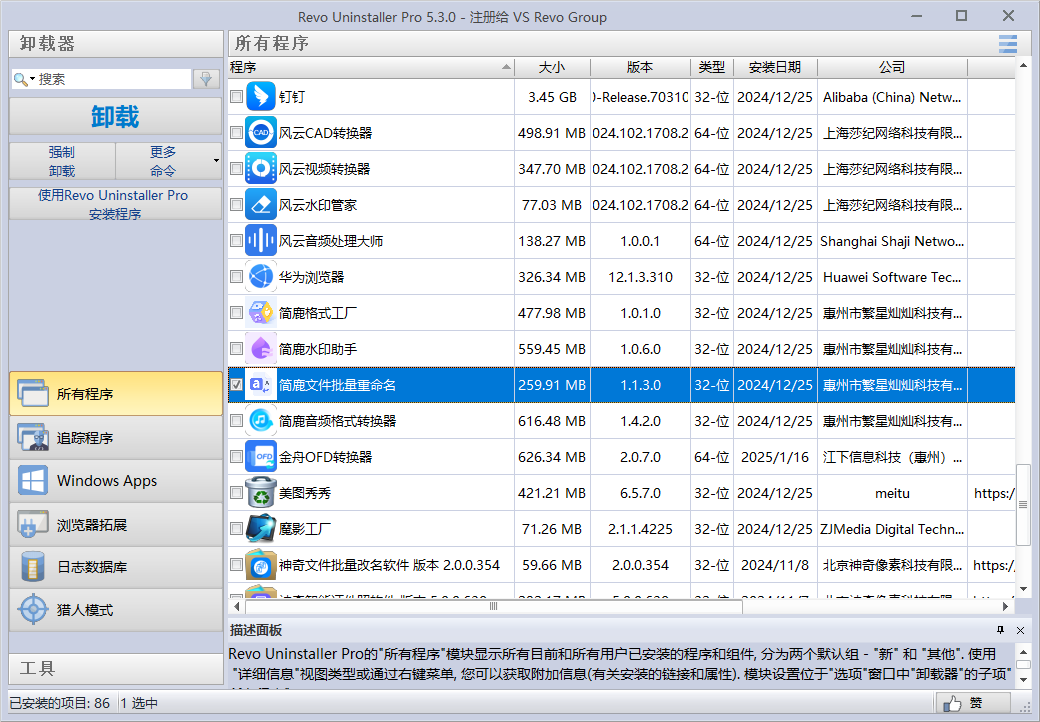Check the checkbox next to 美图秀秀
Image resolution: width=1040 pixels, height=722 pixels.
coord(237,492)
